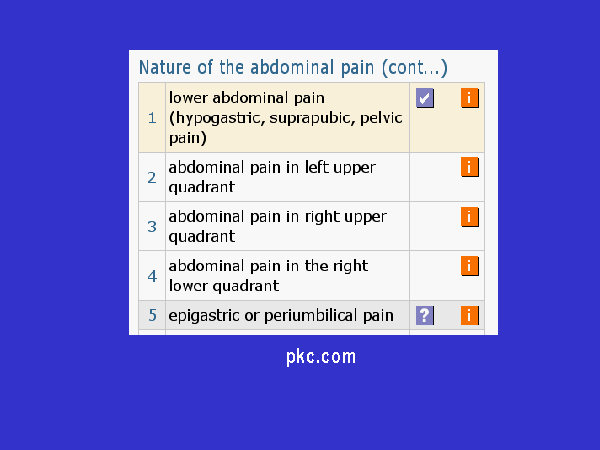Viewport: 600px width, 450px height.
Task: Select row number 4
Action: click(152, 276)
